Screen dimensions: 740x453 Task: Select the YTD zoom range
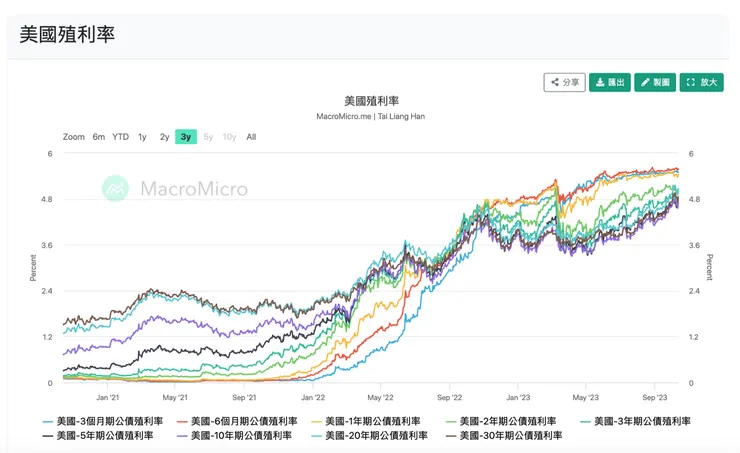click(x=120, y=137)
